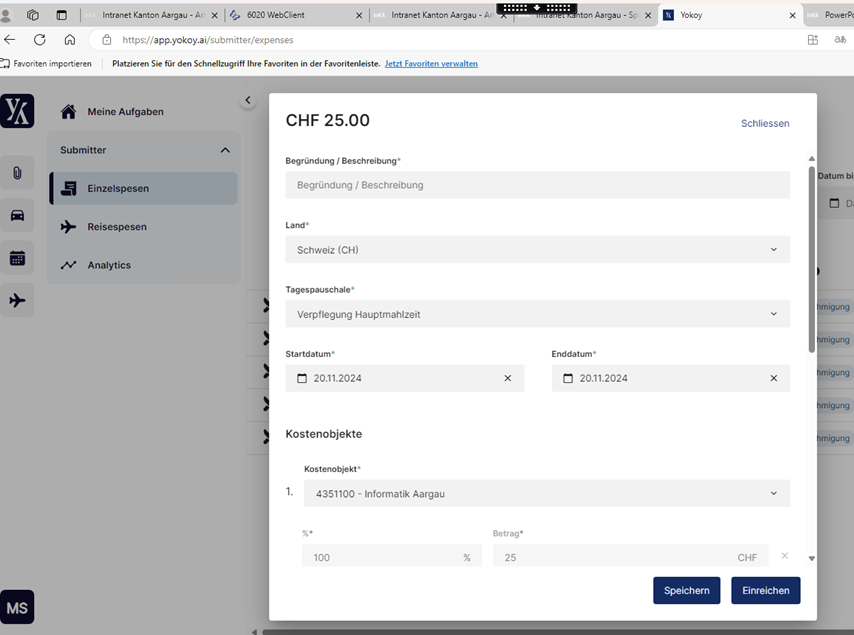Click the Begründung / Beschreibung input field
Image resolution: width=854 pixels, height=635 pixels.
(x=537, y=185)
